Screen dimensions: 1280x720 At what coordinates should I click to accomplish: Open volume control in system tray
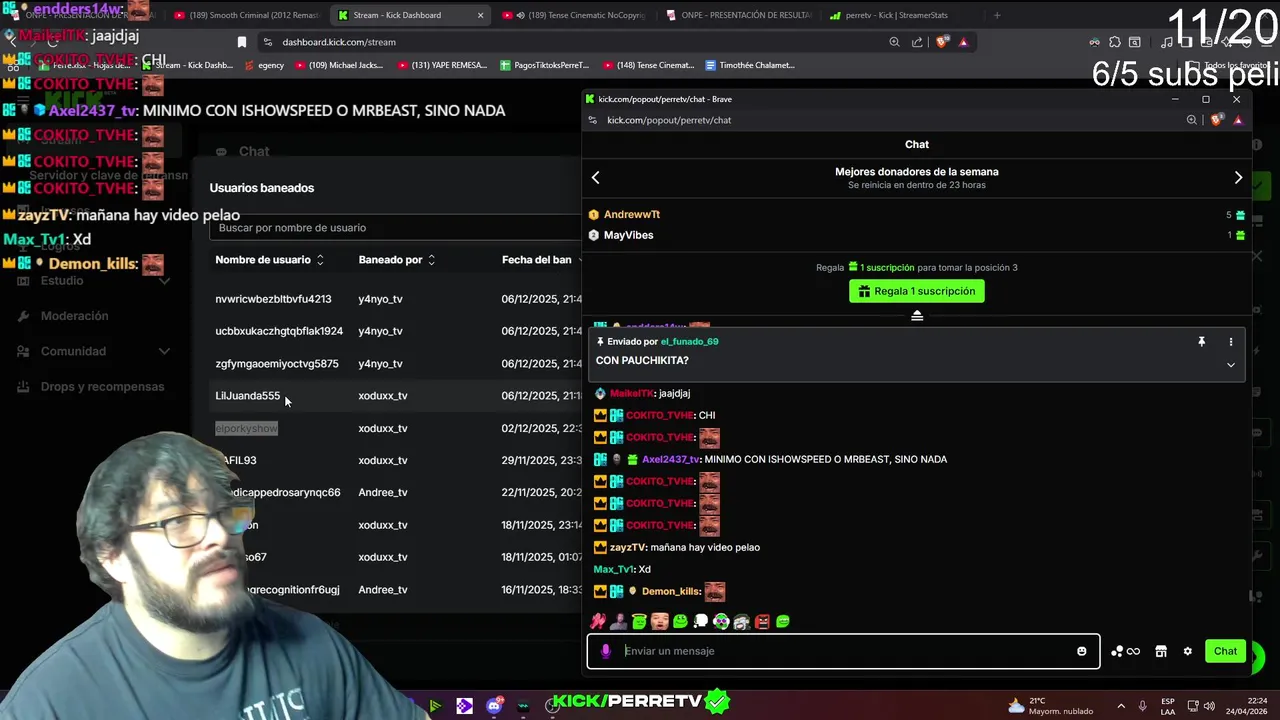click(1210, 706)
